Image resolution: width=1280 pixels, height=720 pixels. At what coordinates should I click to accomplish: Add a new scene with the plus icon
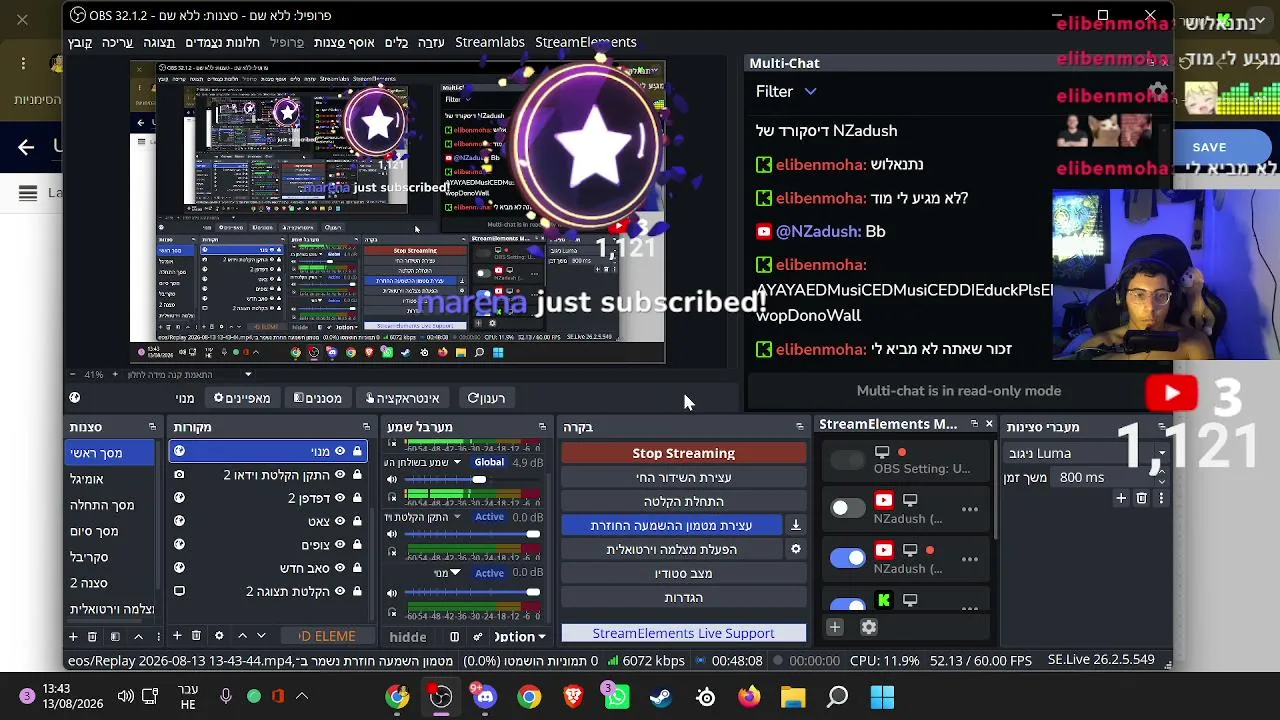[73, 636]
